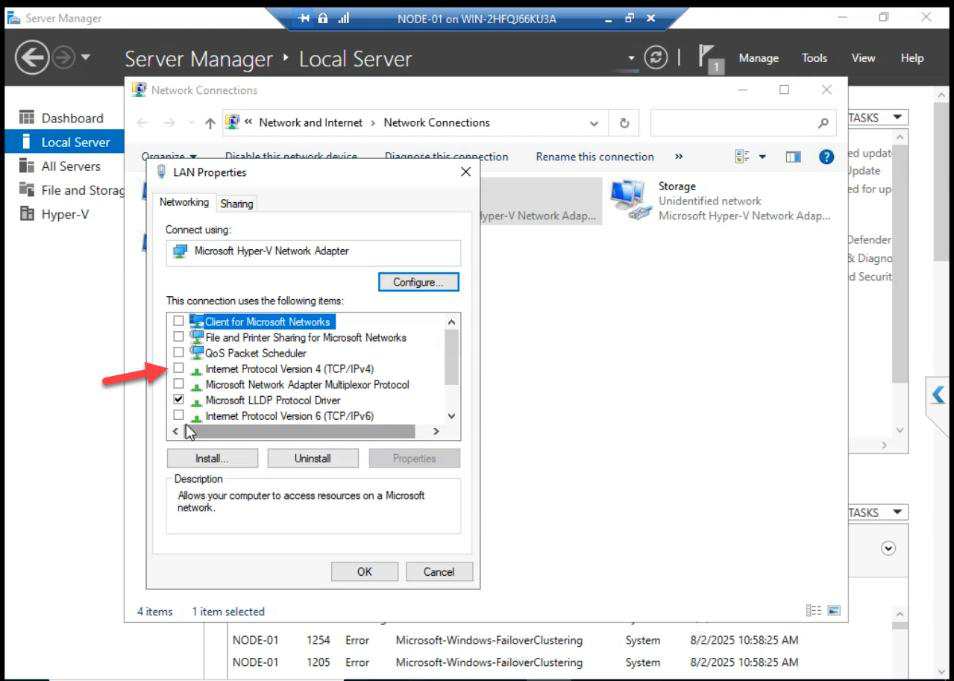Switch to the Sharing tab
This screenshot has height=681, width=954.
pos(237,203)
